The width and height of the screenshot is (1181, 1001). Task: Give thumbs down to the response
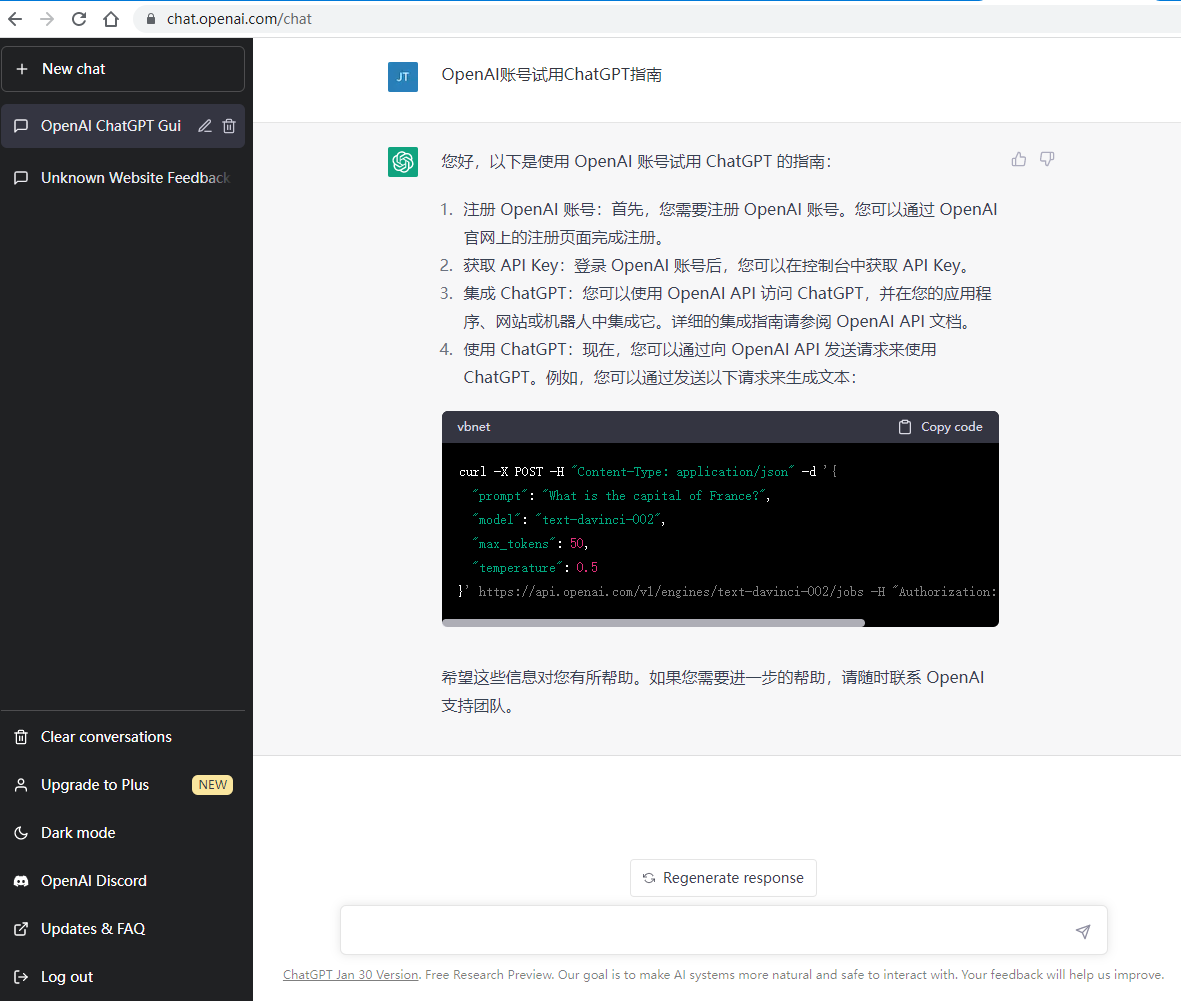[1047, 159]
